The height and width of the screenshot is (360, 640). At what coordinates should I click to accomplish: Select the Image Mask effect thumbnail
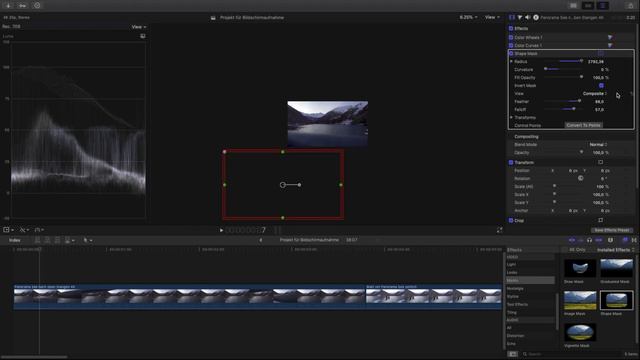pyautogui.click(x=580, y=301)
